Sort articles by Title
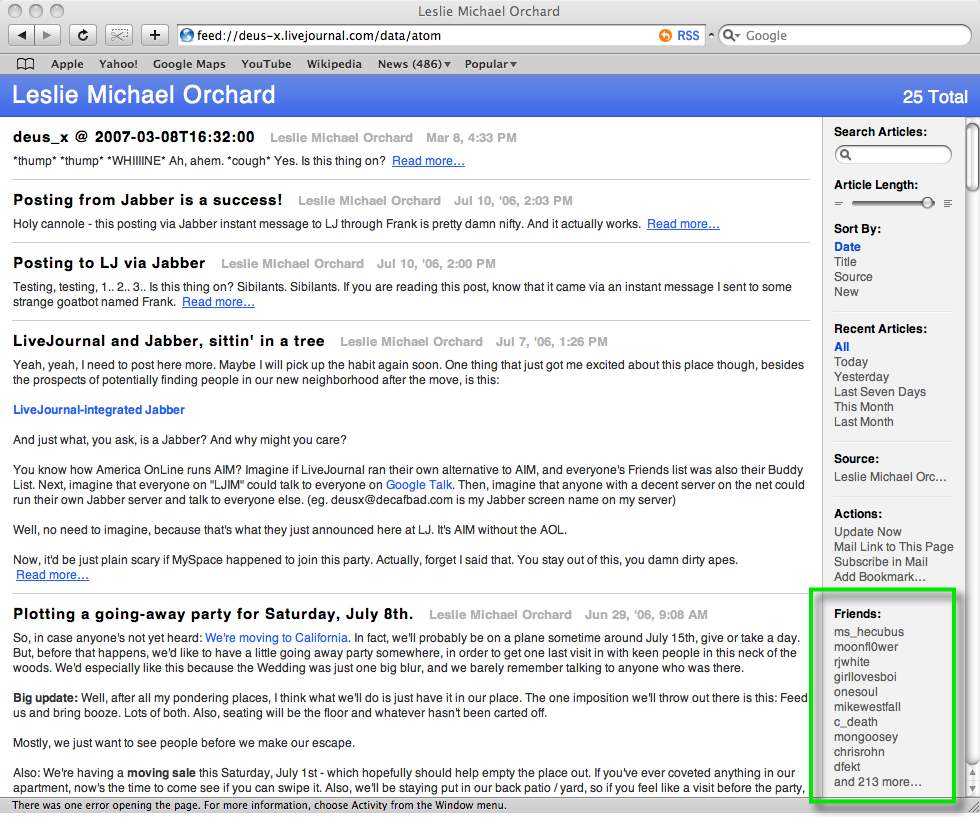 (x=845, y=262)
